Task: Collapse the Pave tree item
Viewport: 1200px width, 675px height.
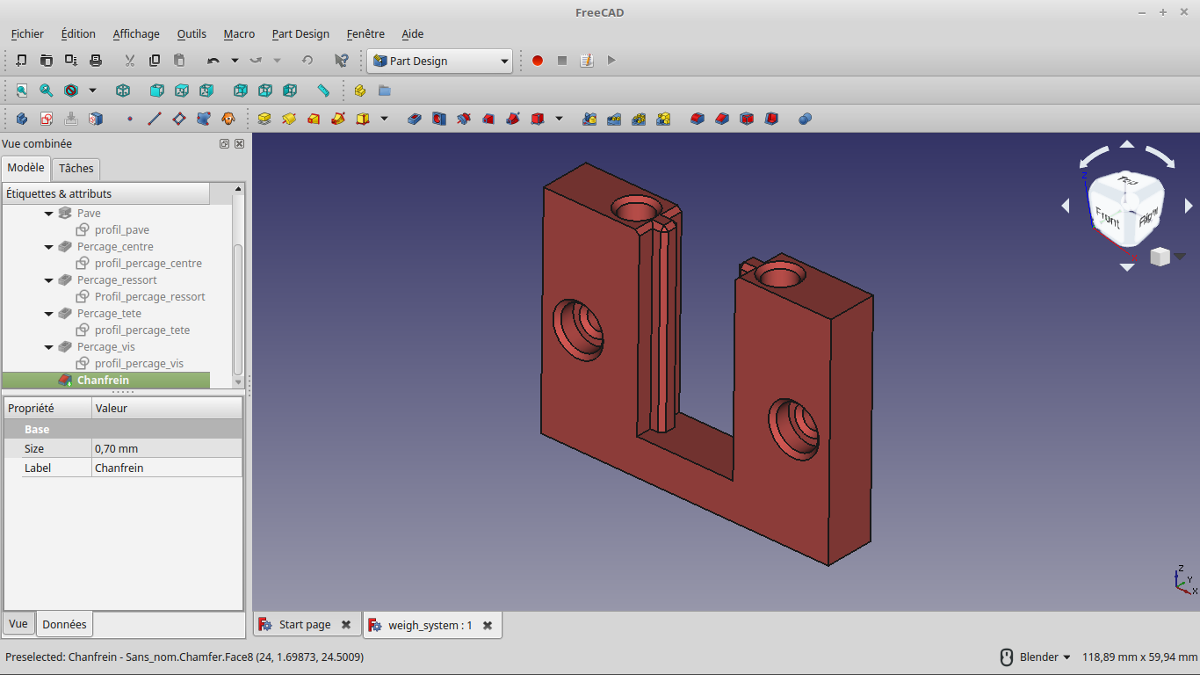Action: (49, 214)
